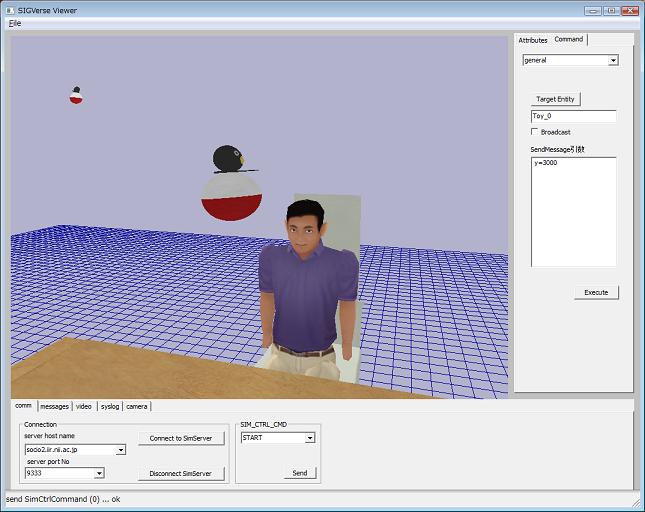645x512 pixels.
Task: Open the File menu
Action: [15, 23]
